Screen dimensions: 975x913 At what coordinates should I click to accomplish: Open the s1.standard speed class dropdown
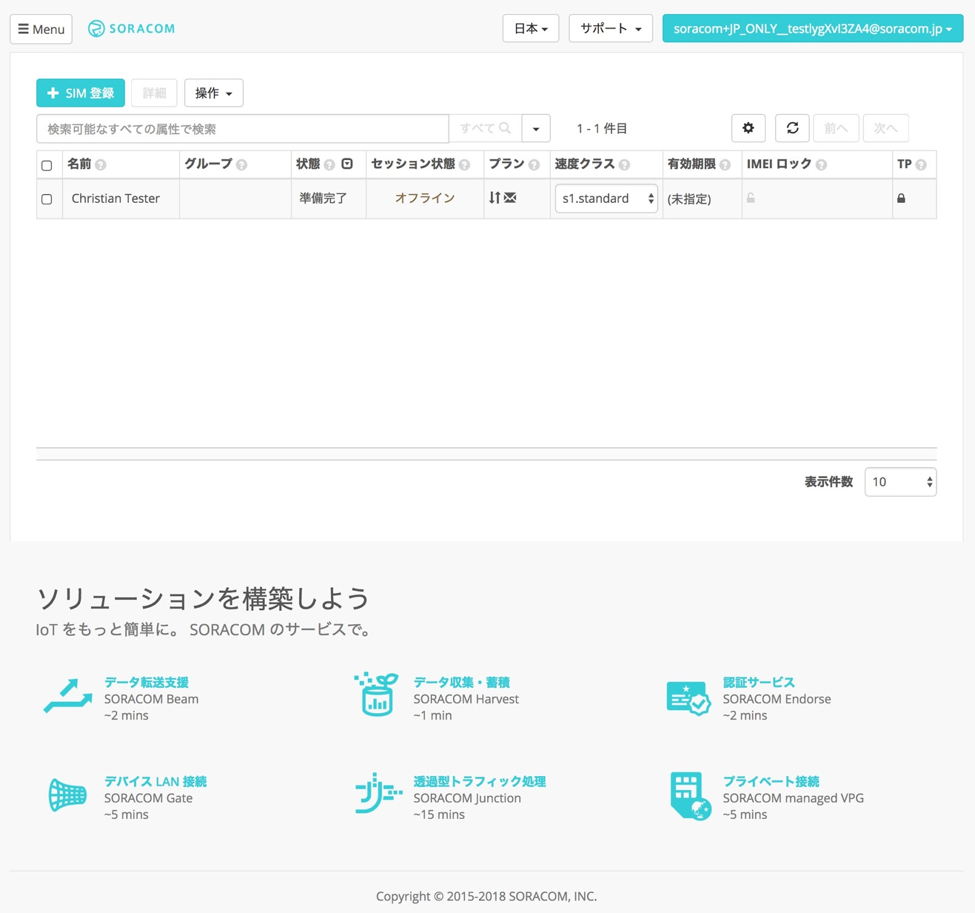click(x=606, y=198)
